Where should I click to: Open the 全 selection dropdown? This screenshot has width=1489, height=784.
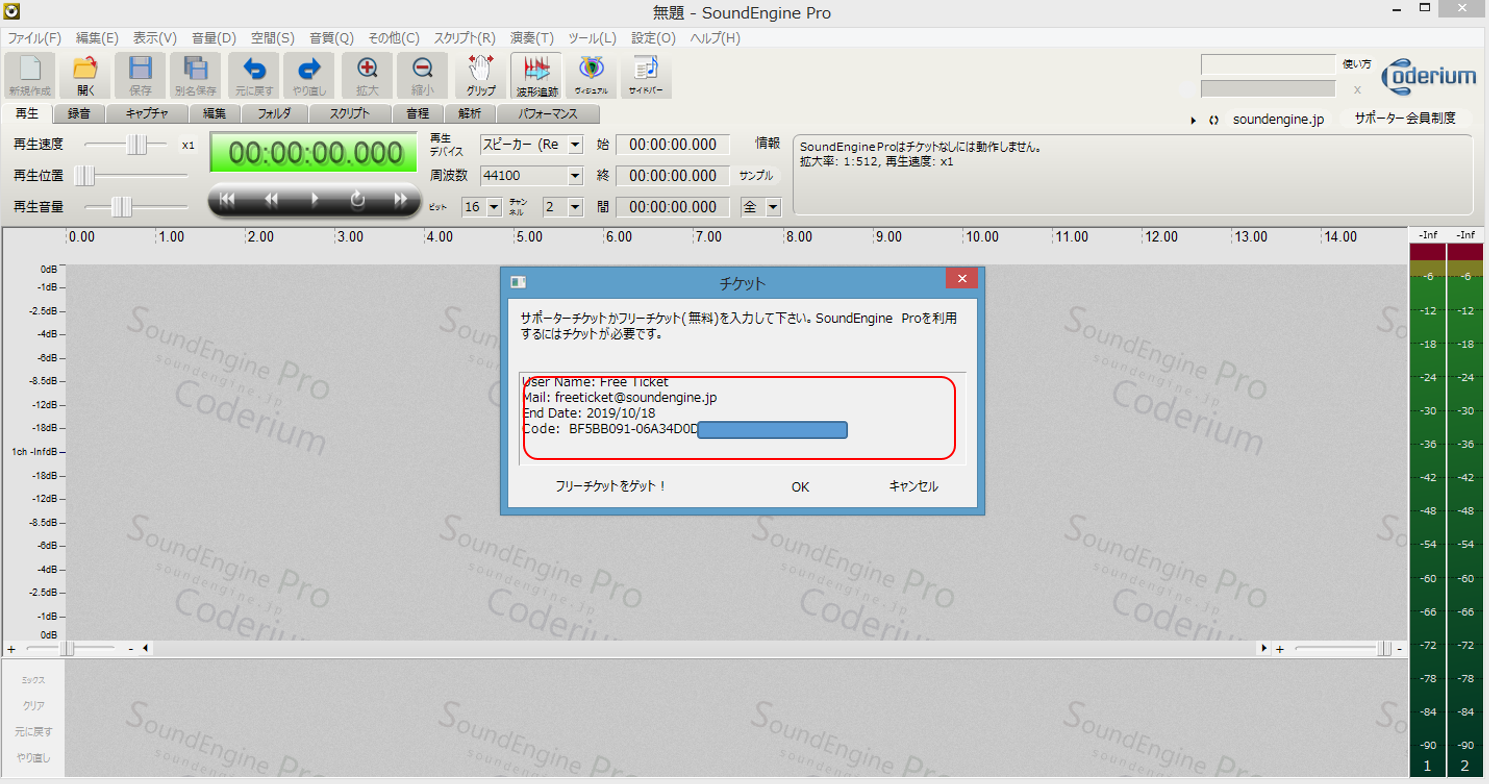pyautogui.click(x=773, y=207)
